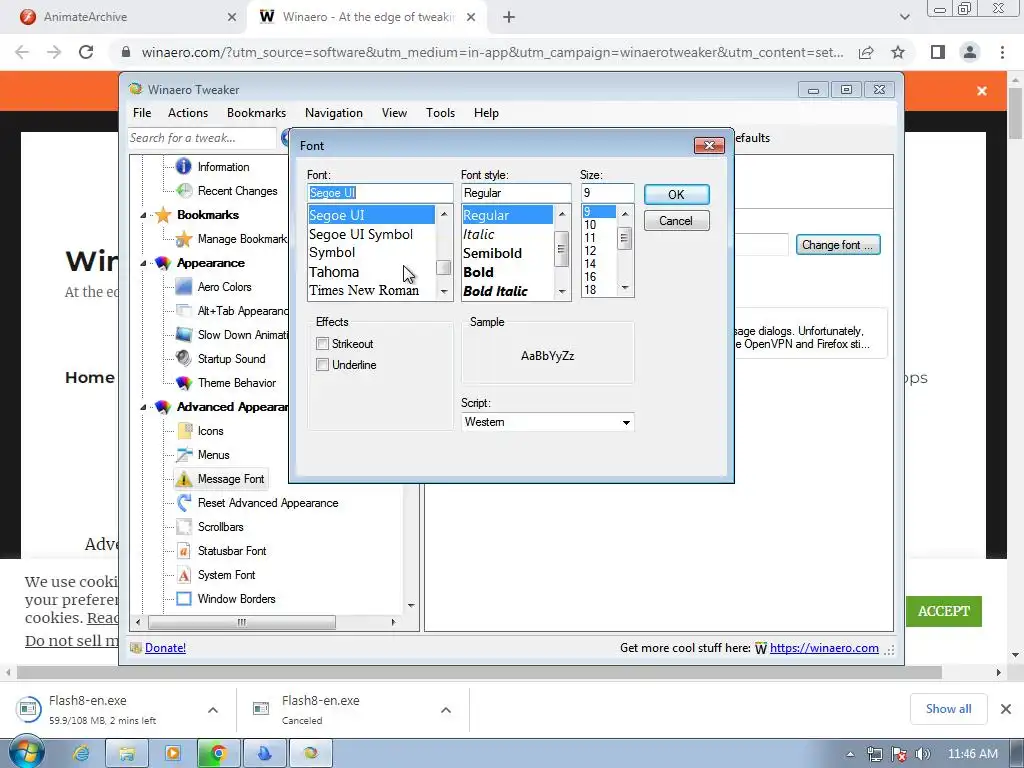This screenshot has height=768, width=1024.
Task: Click the Statusbar Font icon
Action: click(x=184, y=551)
